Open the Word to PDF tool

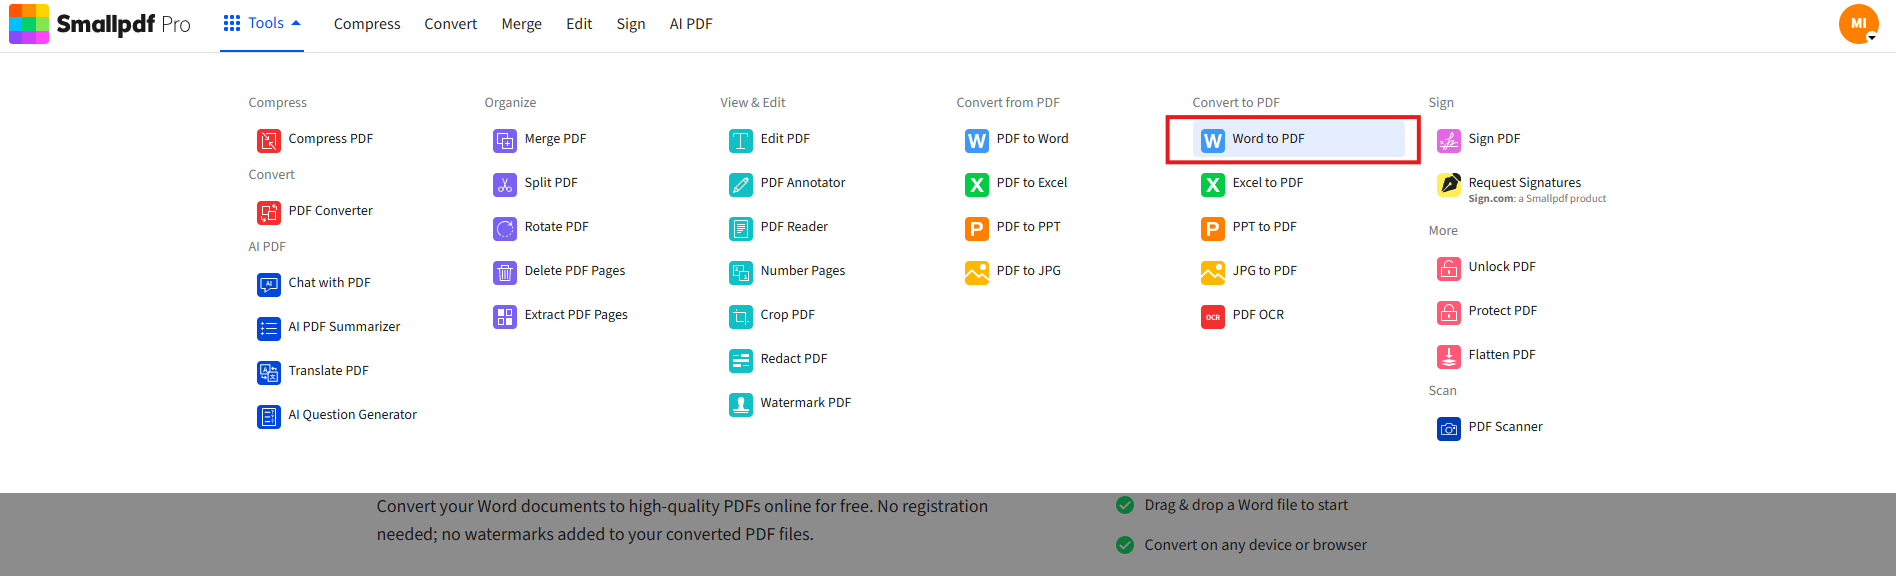click(1268, 139)
